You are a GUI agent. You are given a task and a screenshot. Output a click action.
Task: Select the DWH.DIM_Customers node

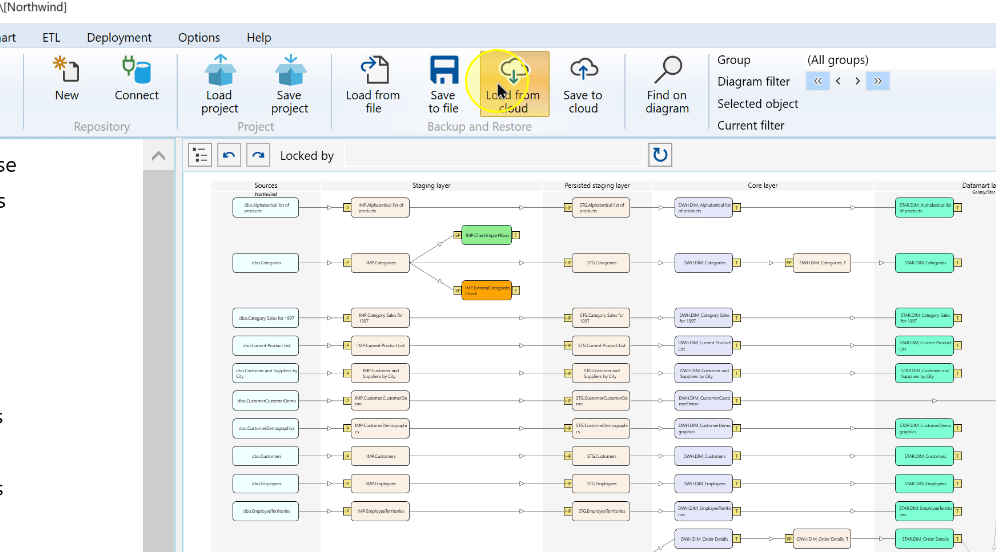704,456
